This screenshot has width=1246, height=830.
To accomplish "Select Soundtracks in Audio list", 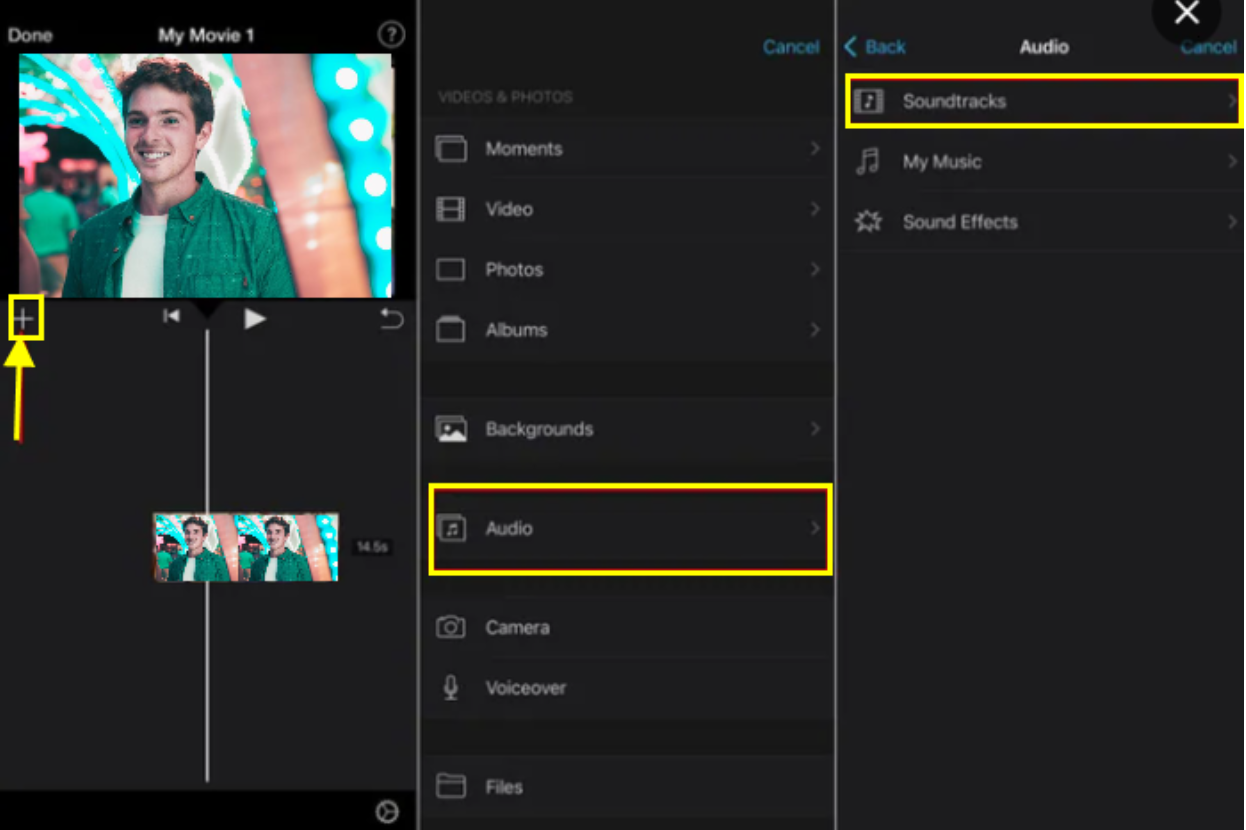I will tap(954, 101).
